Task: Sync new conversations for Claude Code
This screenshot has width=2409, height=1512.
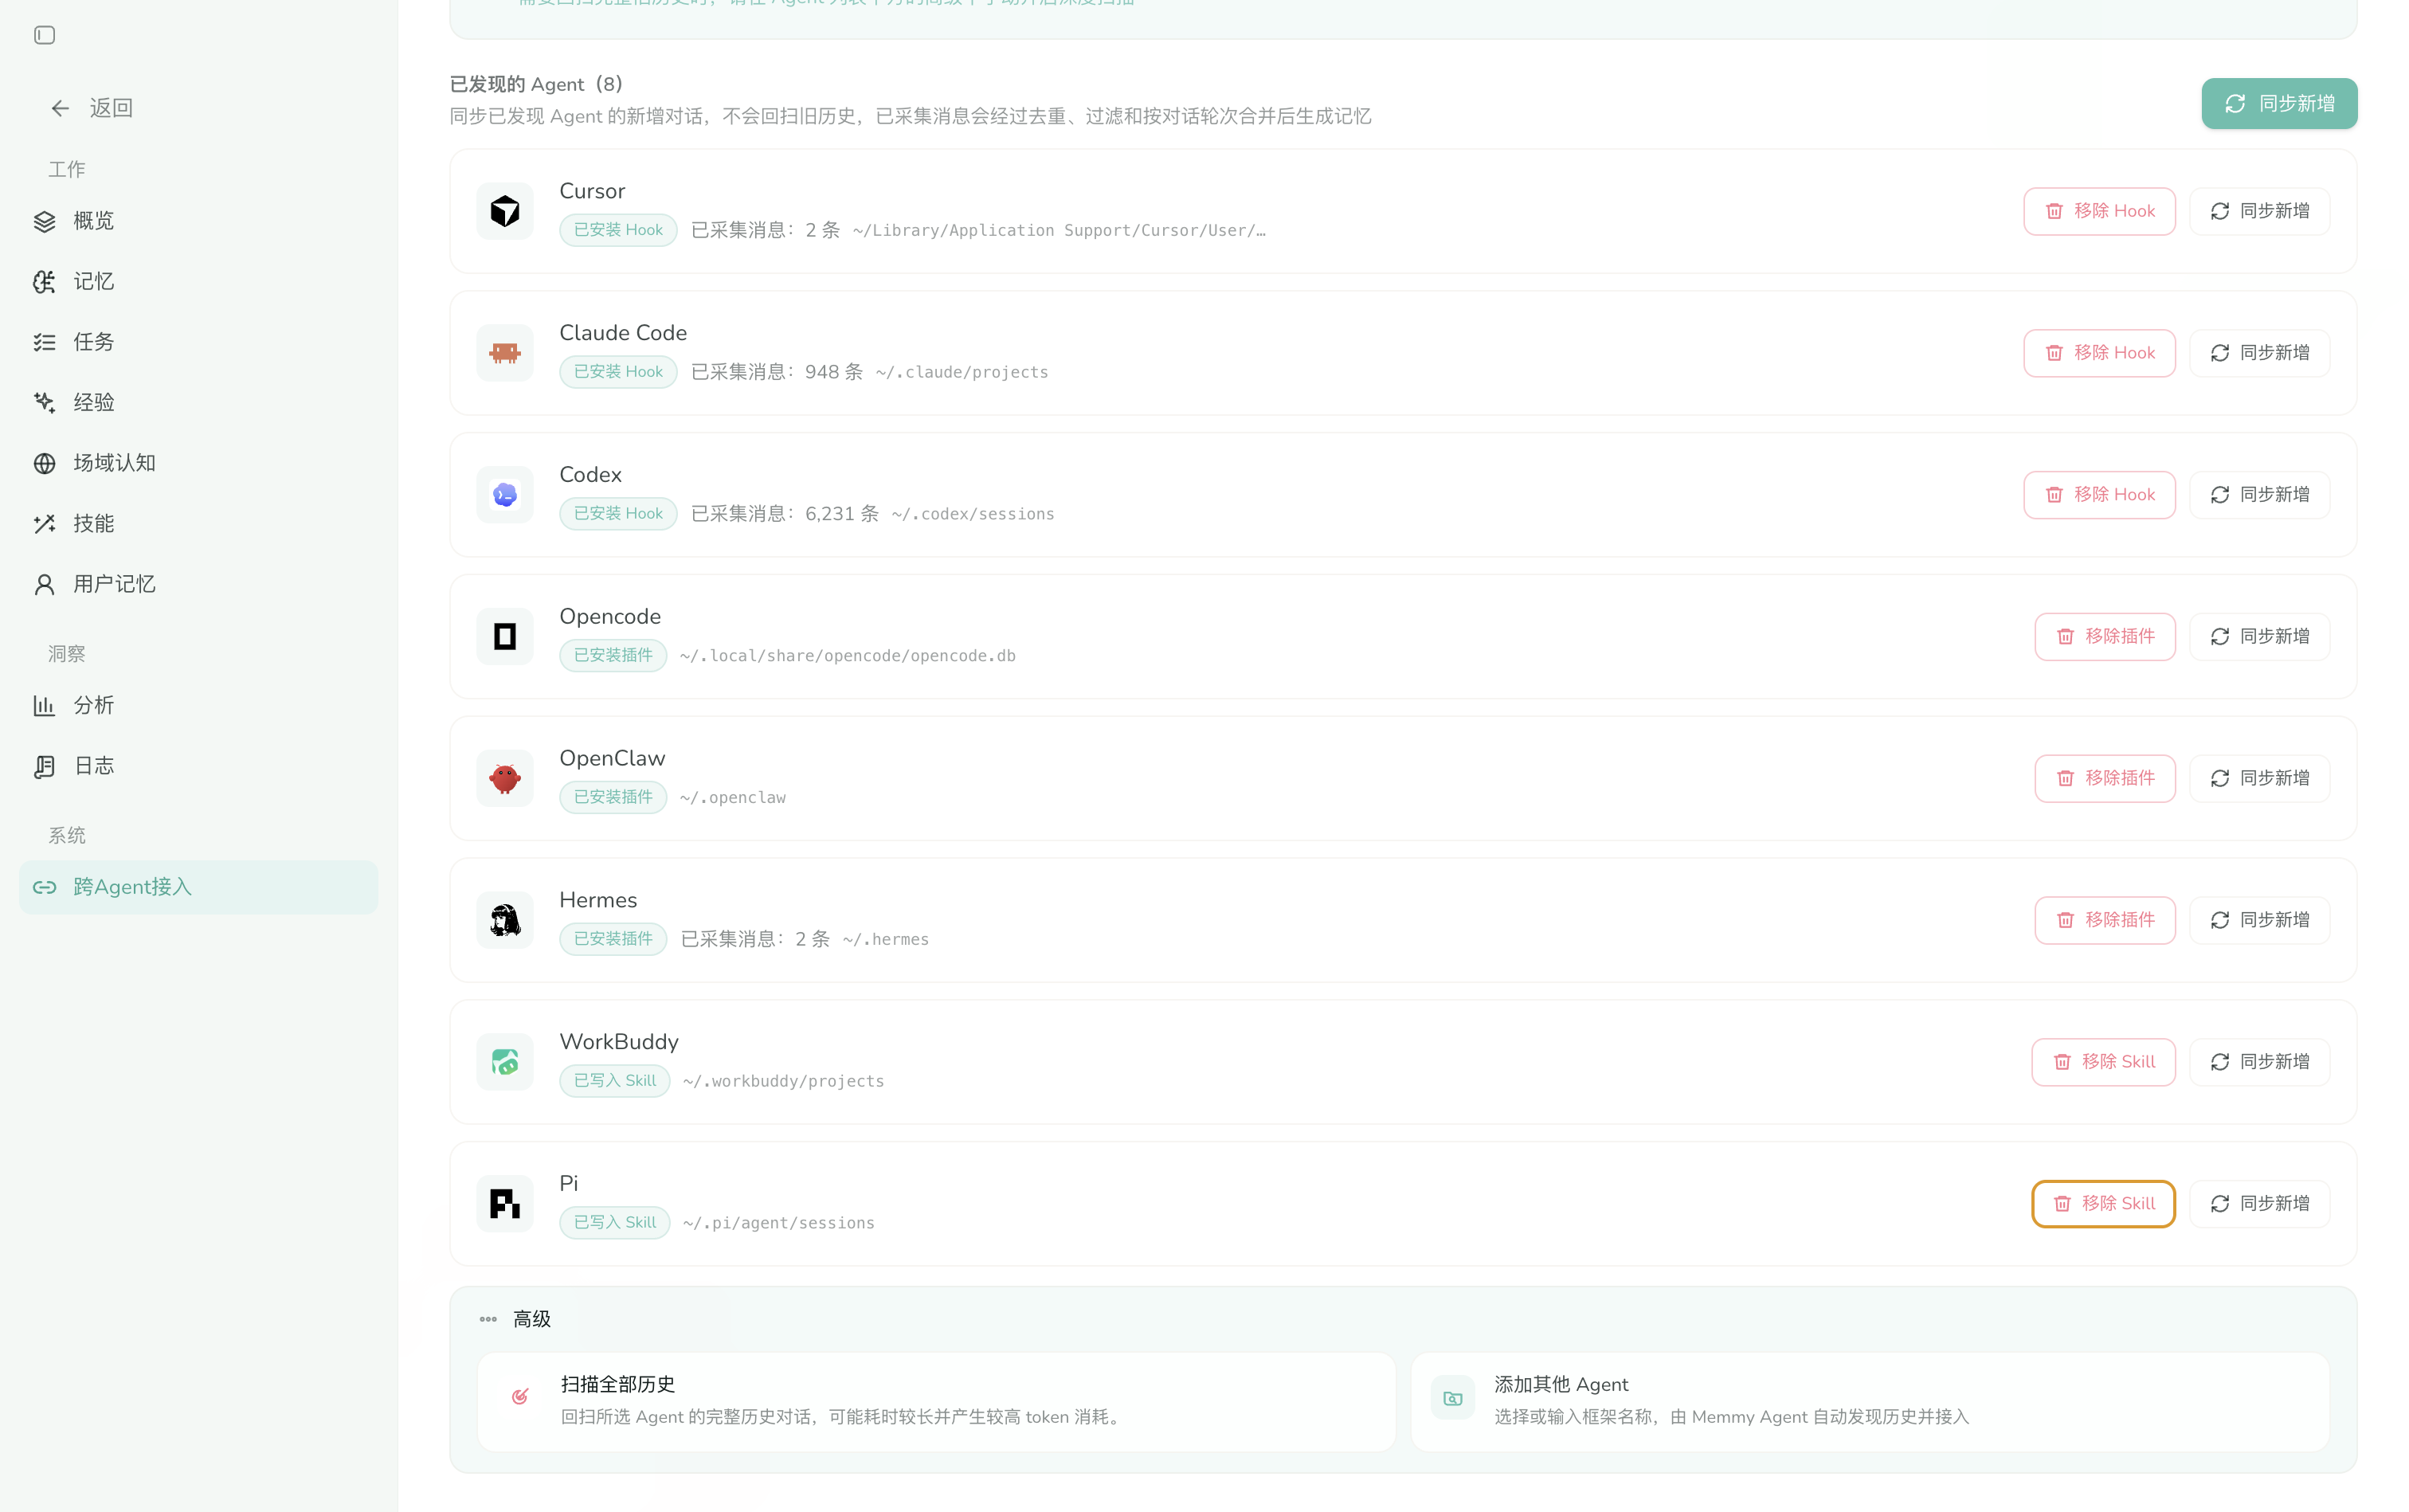Action: (2259, 353)
